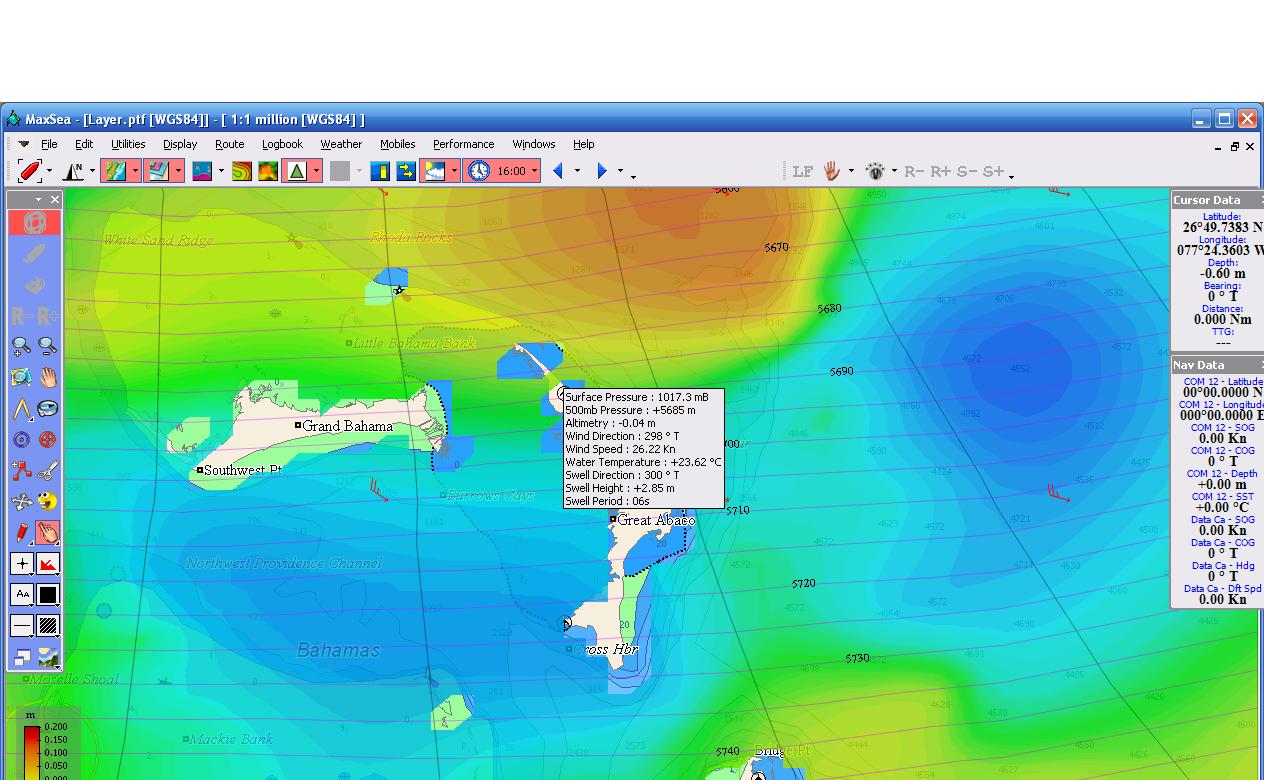Image resolution: width=1264 pixels, height=780 pixels.
Task: Click the R+ toolbar button
Action: click(941, 171)
